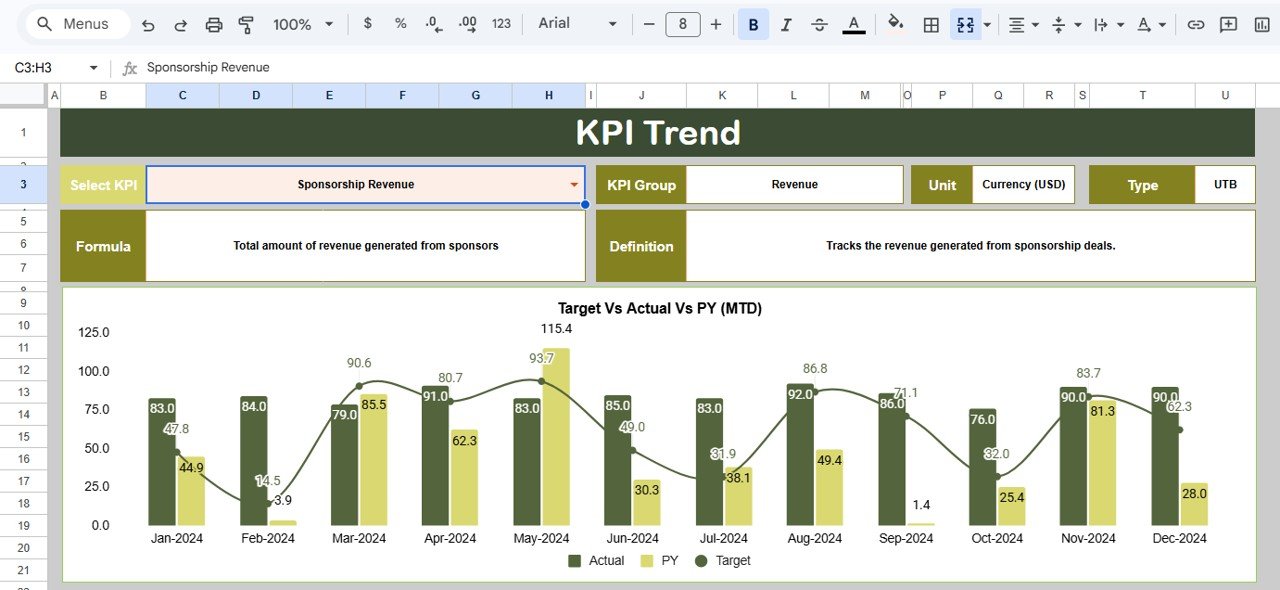Select the text color swatch
Screen dimensions: 1280x590
[x=853, y=23]
